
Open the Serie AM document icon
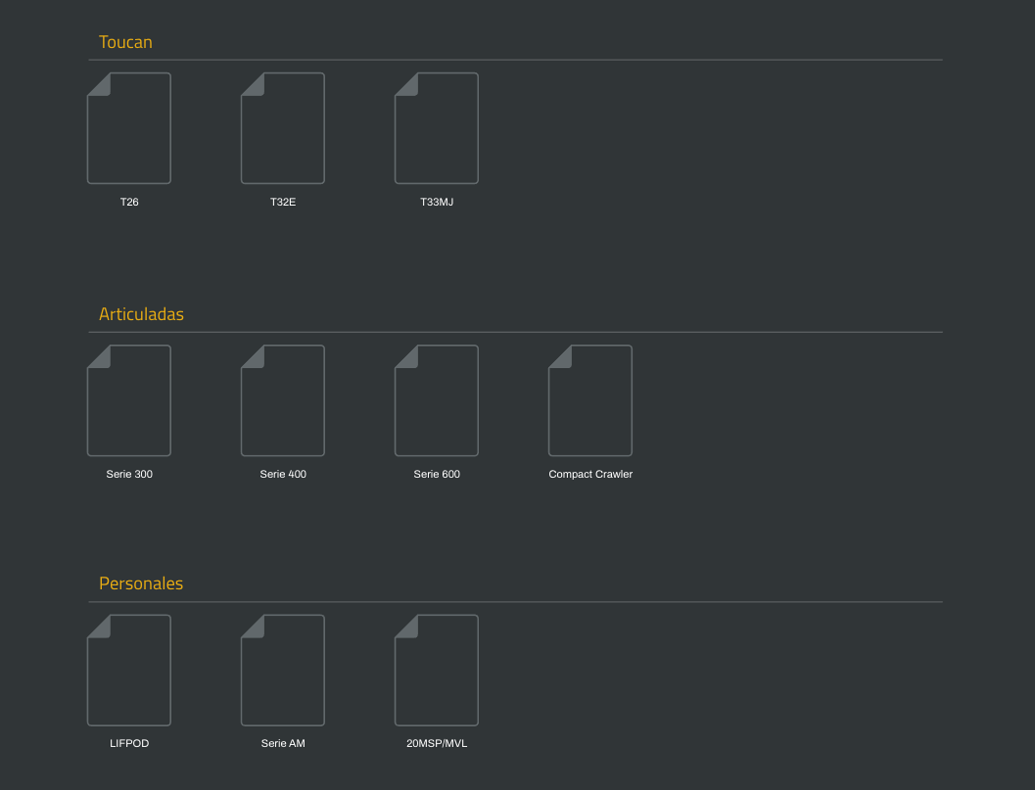[283, 670]
